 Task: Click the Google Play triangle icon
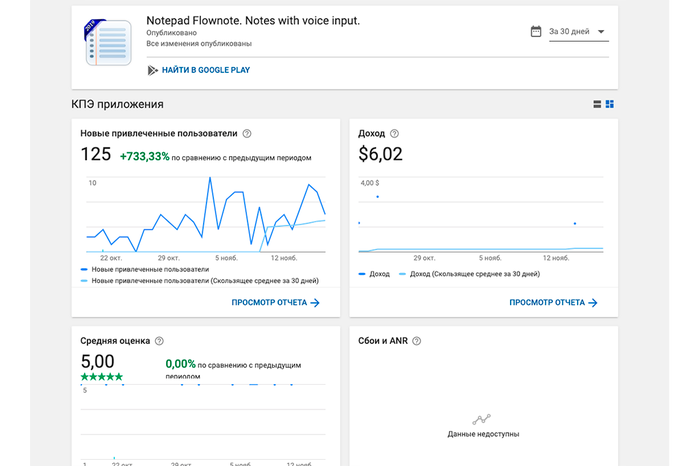152,70
